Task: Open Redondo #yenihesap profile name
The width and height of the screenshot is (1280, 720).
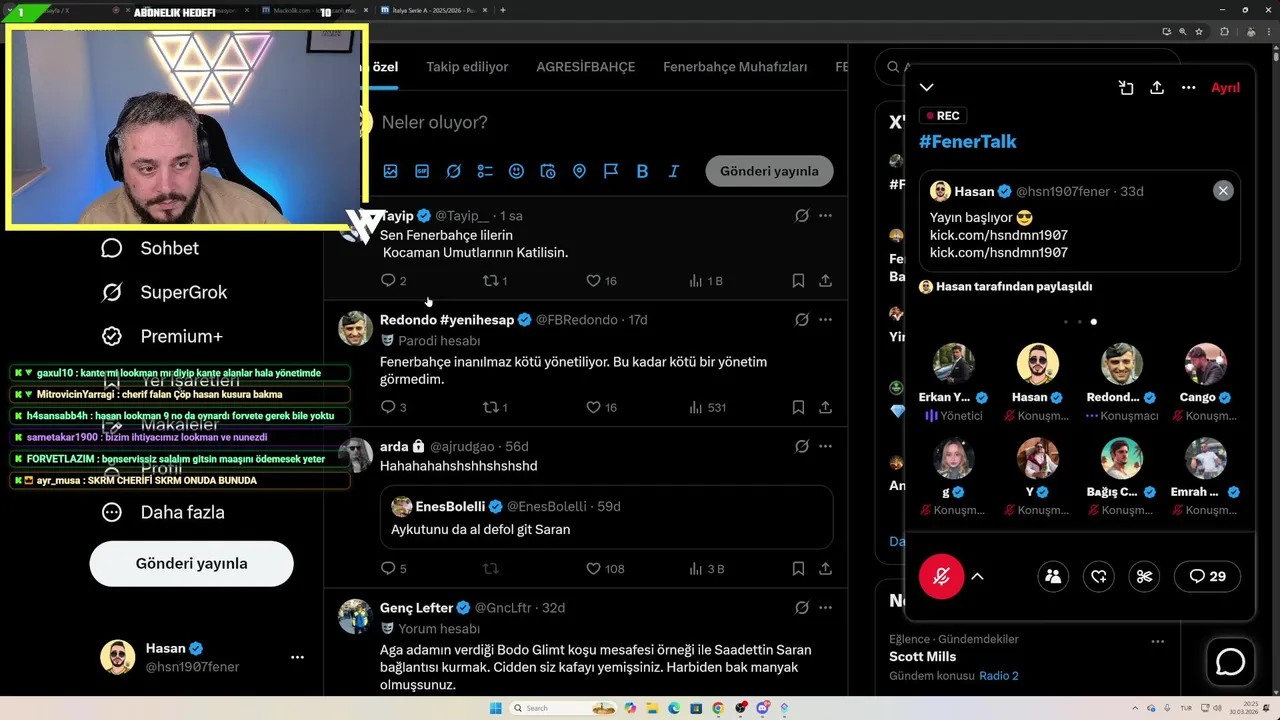Action: [x=447, y=320]
